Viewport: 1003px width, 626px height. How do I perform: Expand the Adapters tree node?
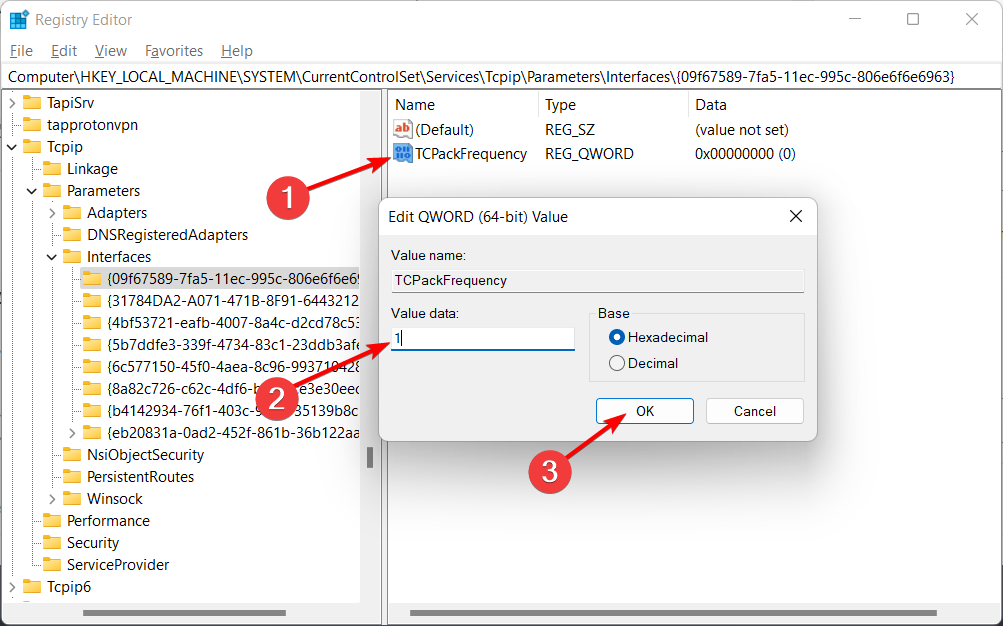tap(51, 212)
